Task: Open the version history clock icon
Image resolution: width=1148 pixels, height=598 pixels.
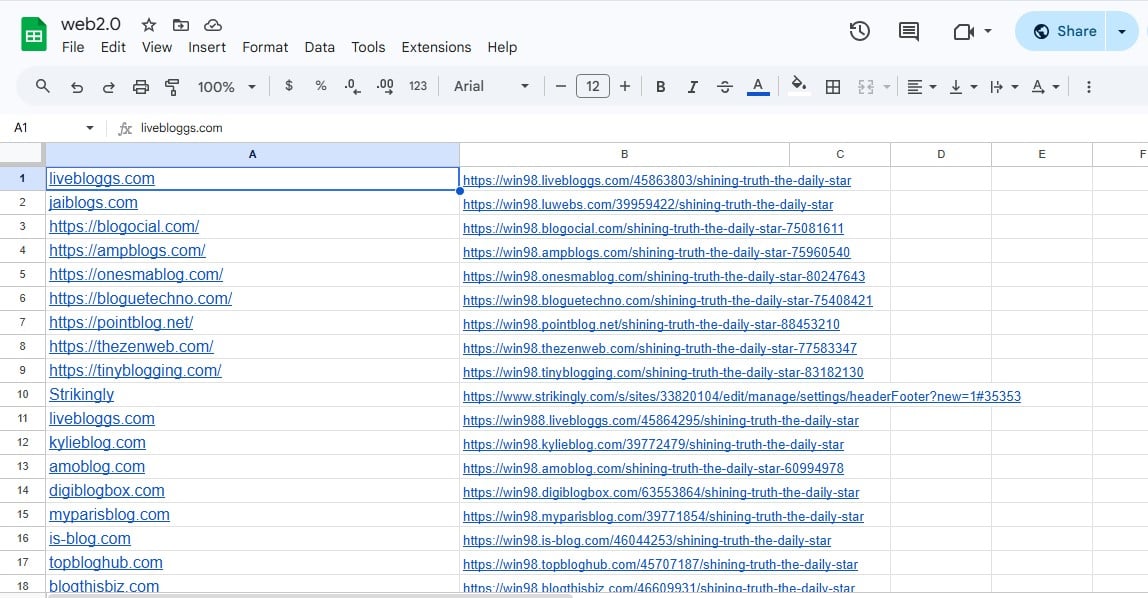Action: tap(859, 31)
